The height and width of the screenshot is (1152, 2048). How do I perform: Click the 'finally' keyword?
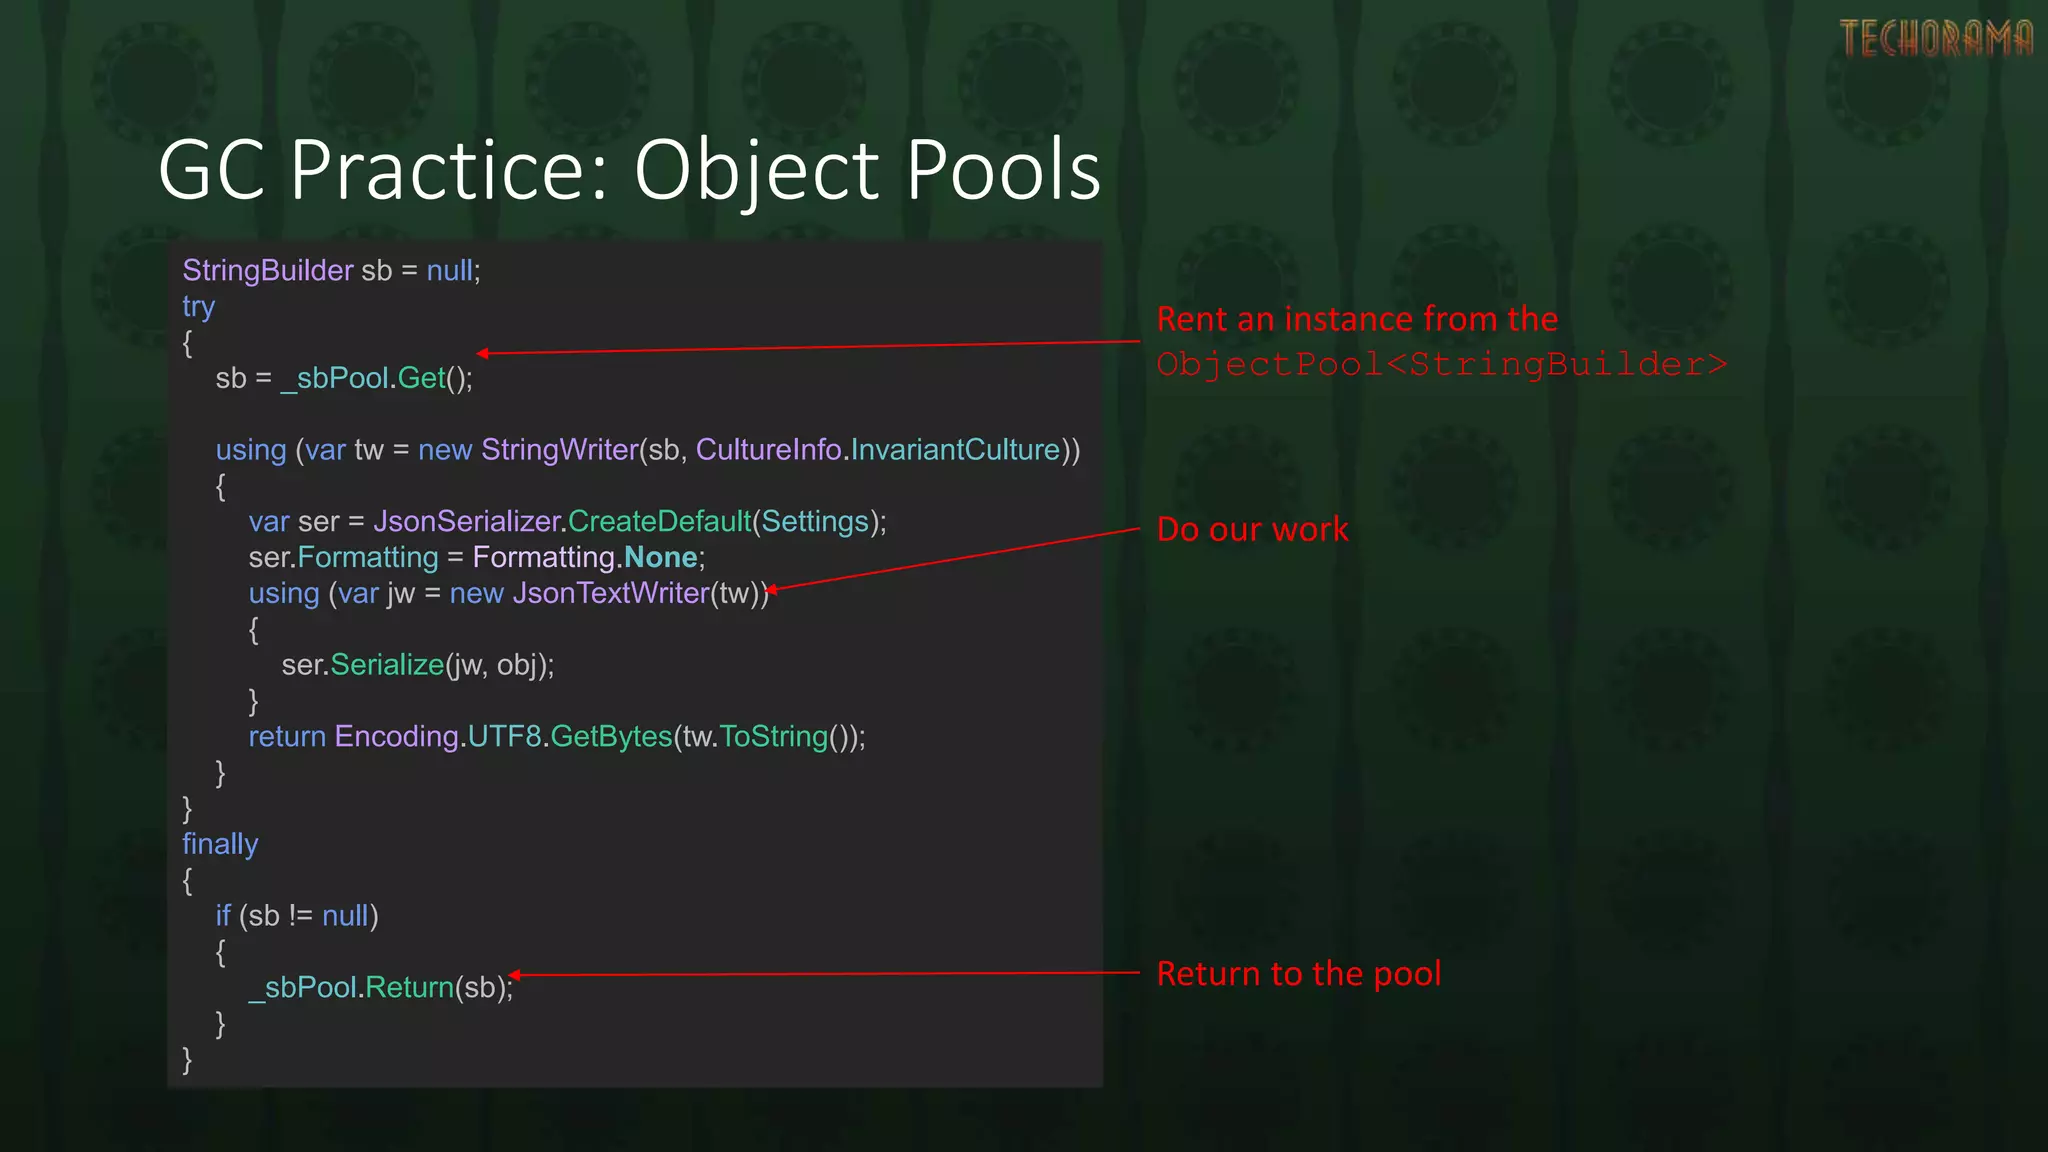[220, 845]
